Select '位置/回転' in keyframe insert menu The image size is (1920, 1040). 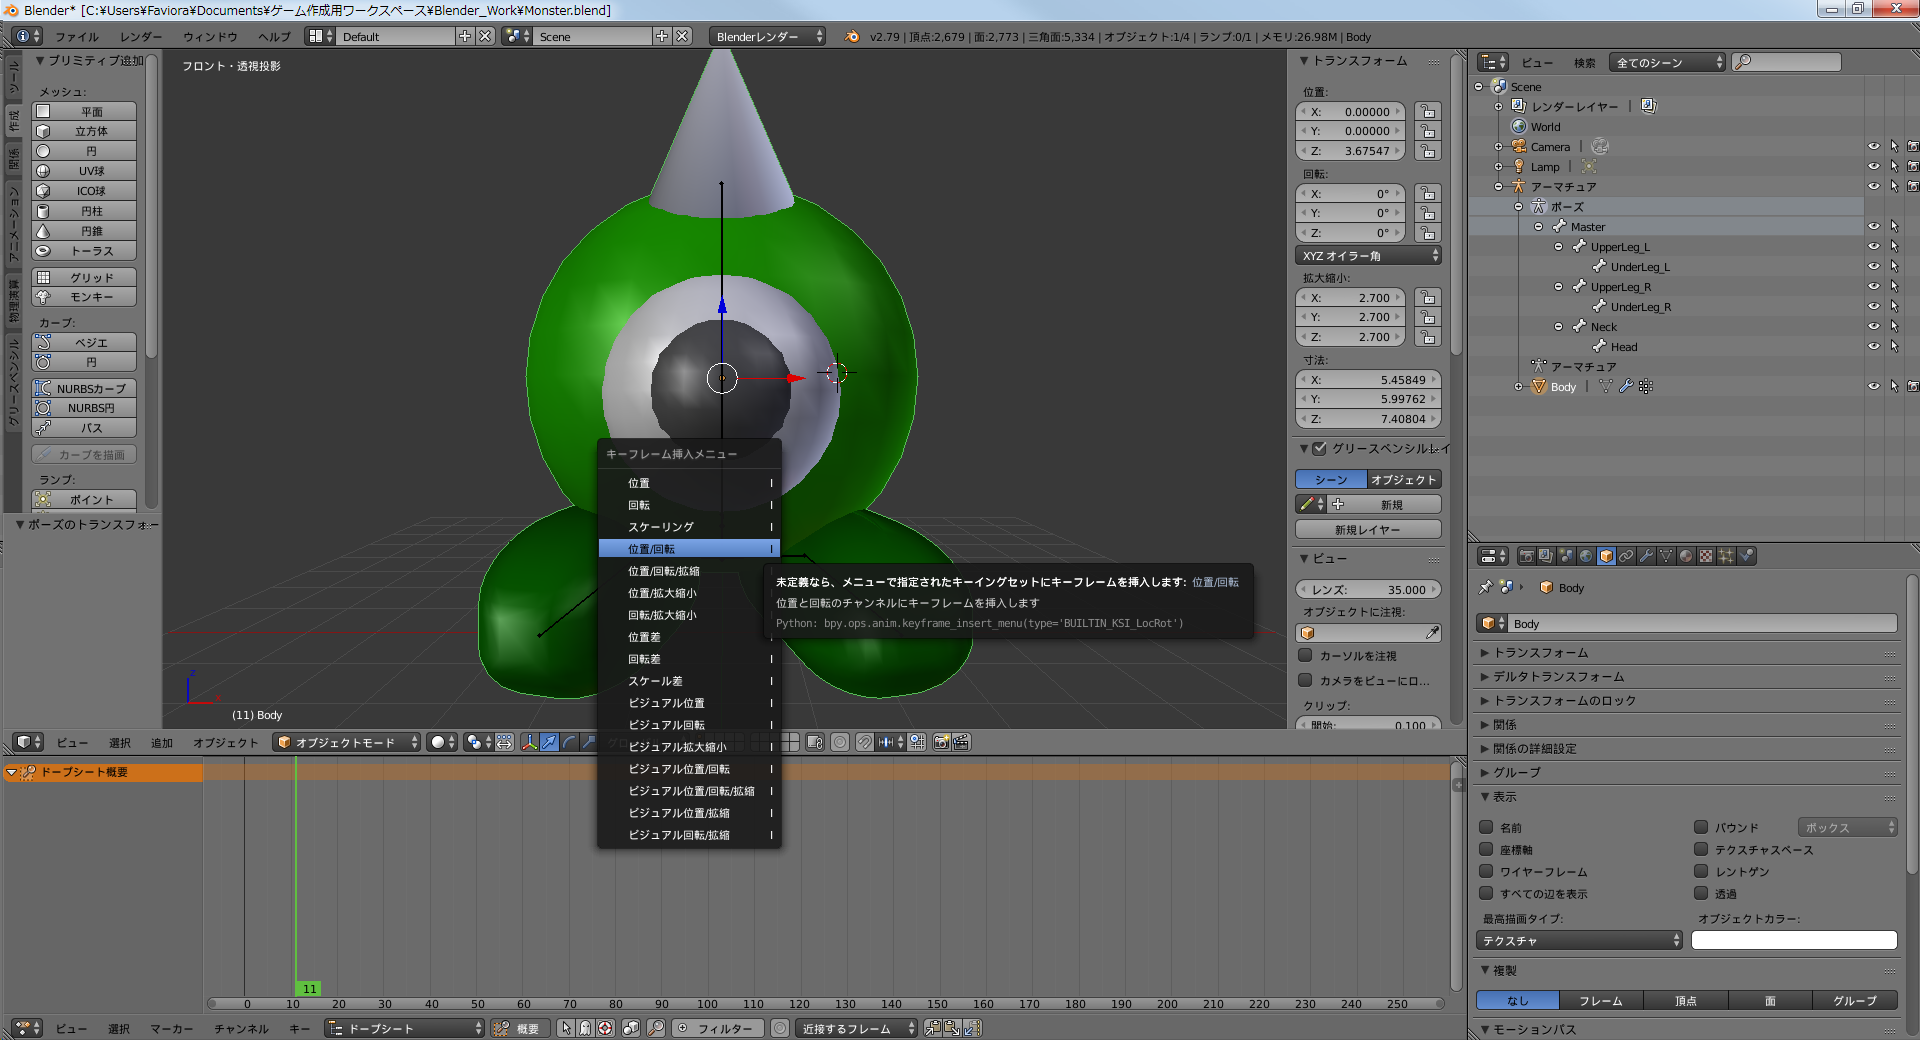689,549
